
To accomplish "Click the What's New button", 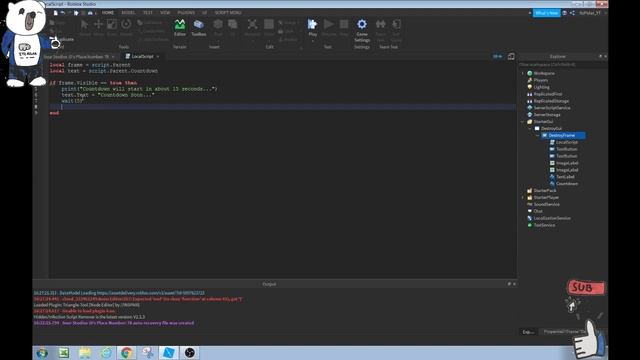I will (546, 13).
